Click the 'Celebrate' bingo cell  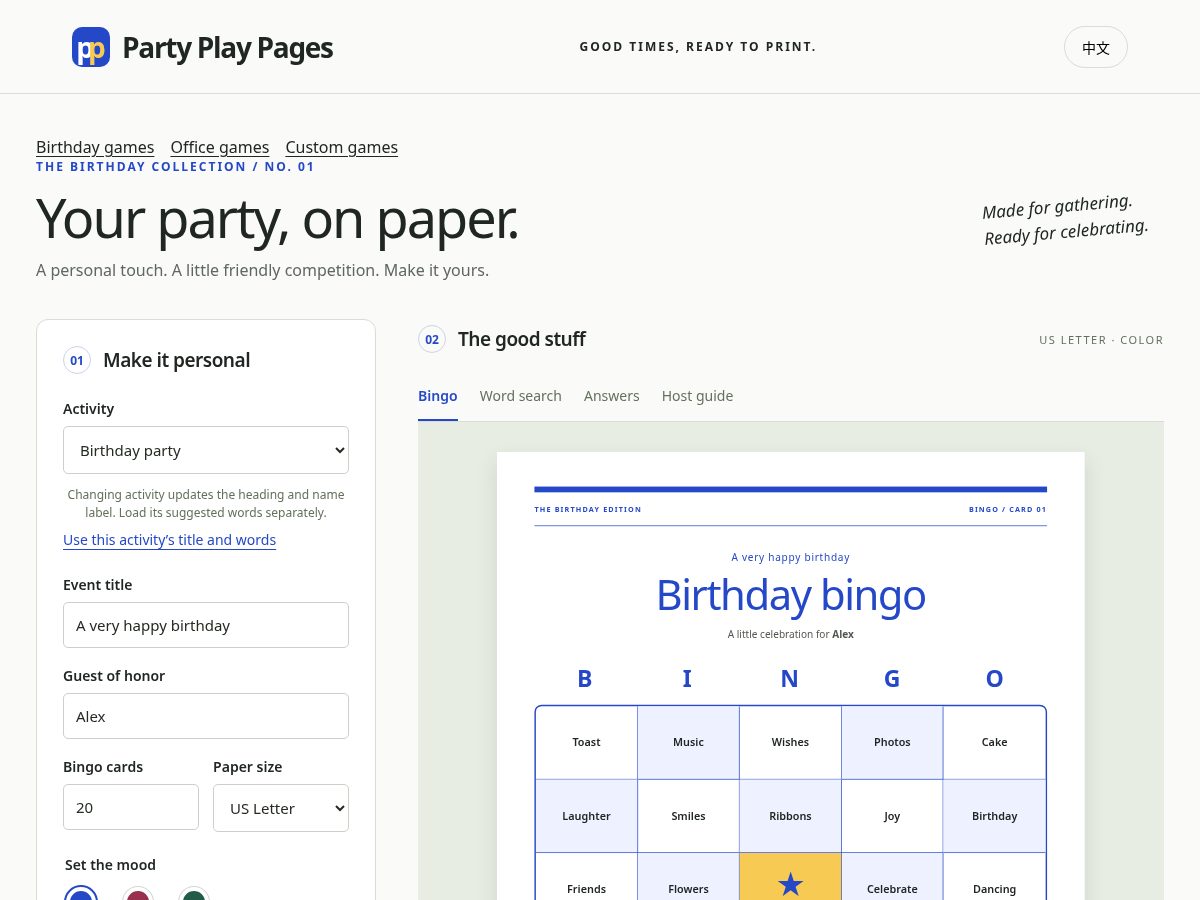(x=892, y=877)
